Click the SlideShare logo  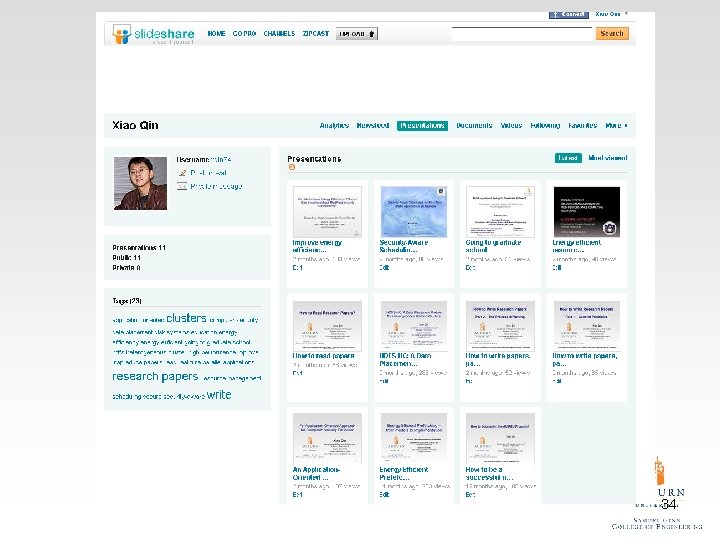(x=153, y=34)
